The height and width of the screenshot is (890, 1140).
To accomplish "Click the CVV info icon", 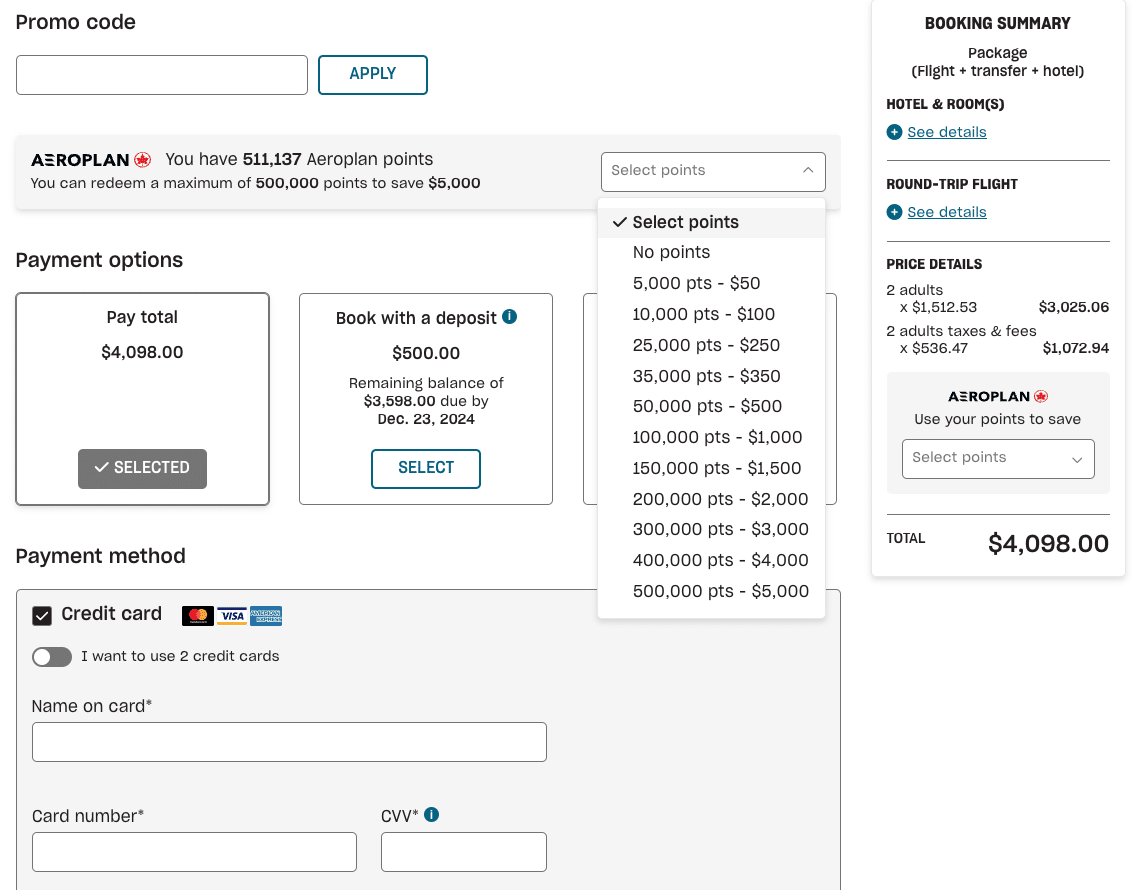I will 431,815.
